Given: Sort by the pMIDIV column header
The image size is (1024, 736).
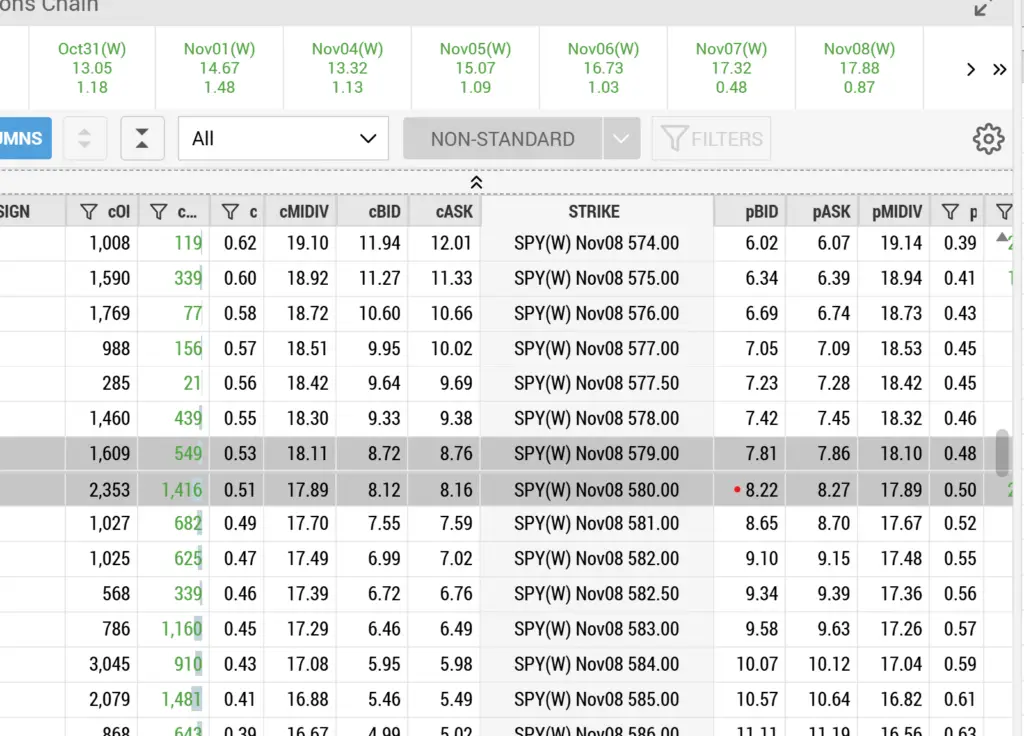Looking at the screenshot, I should (897, 212).
